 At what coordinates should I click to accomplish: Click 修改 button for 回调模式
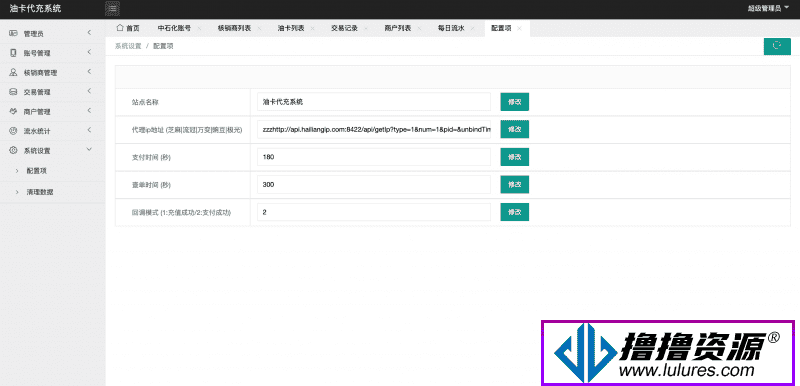(514, 212)
